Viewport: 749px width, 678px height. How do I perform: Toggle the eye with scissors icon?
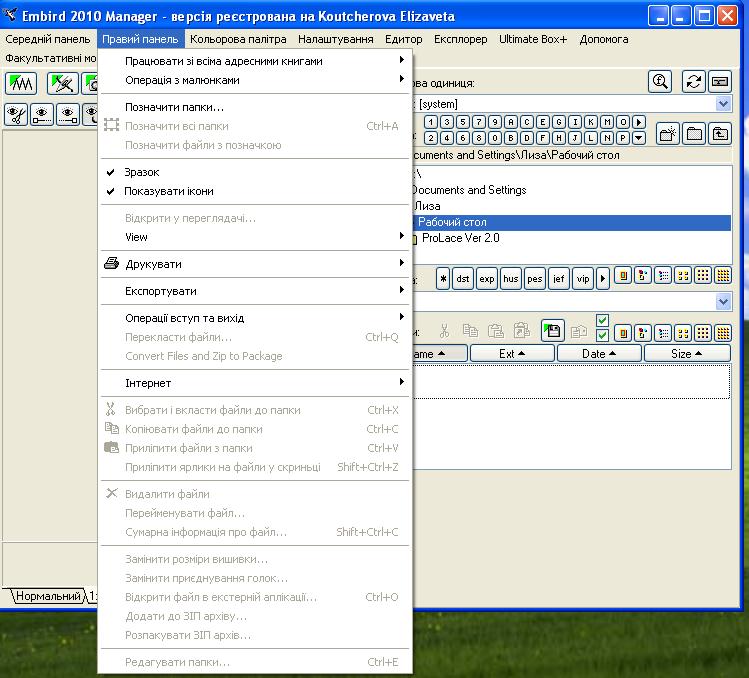point(17,114)
